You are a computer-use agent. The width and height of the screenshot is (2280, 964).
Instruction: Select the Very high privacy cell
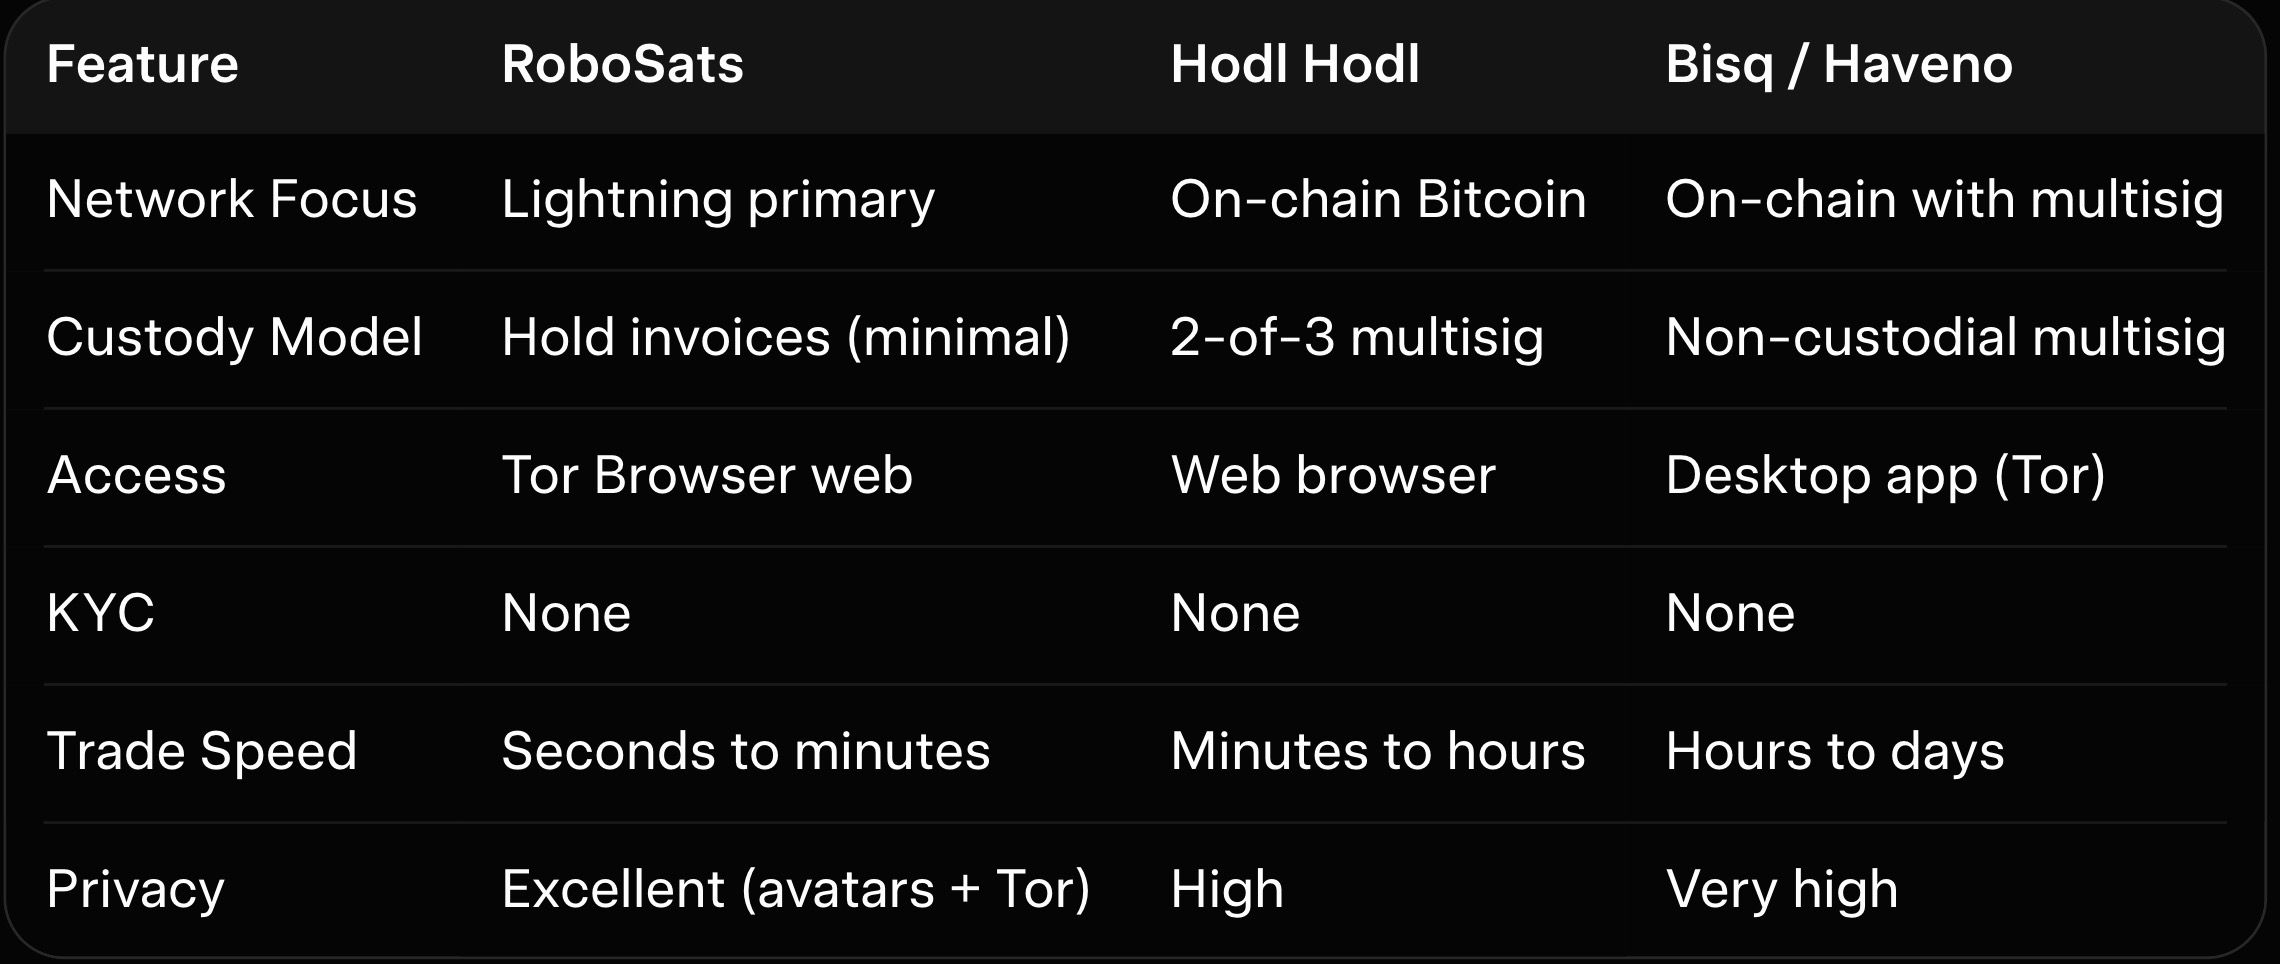pos(1781,889)
